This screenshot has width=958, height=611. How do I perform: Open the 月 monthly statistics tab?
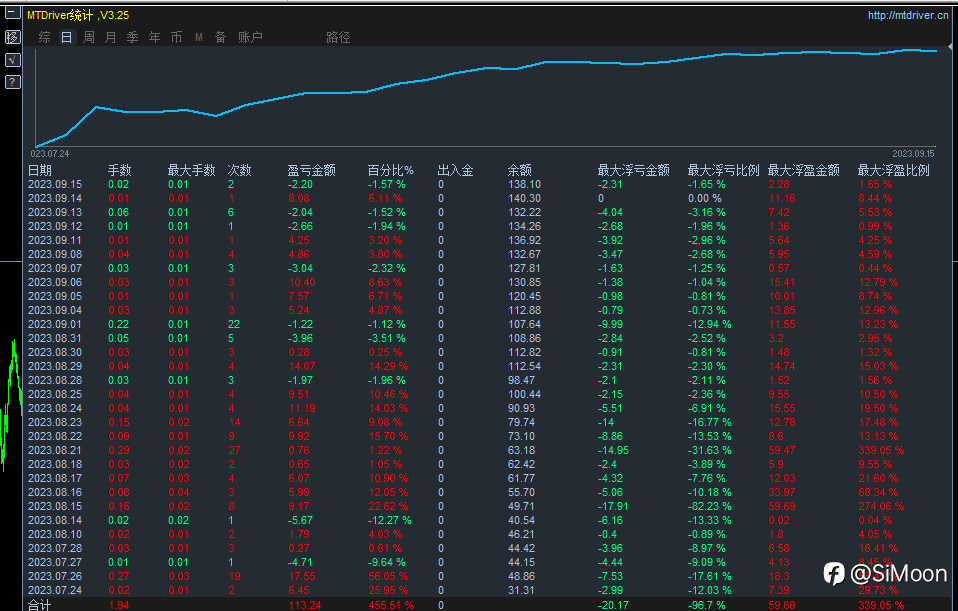(110, 37)
